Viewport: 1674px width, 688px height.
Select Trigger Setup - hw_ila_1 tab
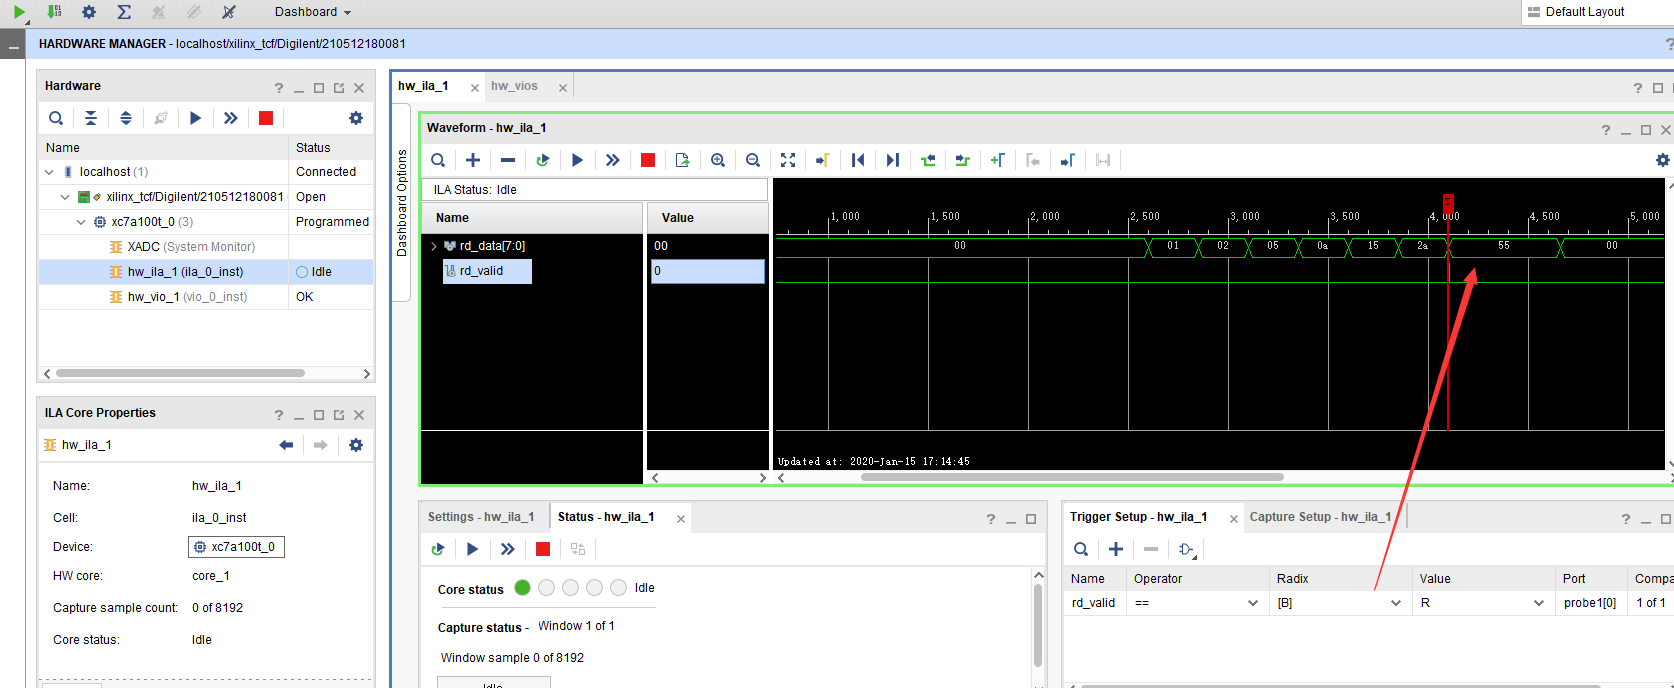1138,517
